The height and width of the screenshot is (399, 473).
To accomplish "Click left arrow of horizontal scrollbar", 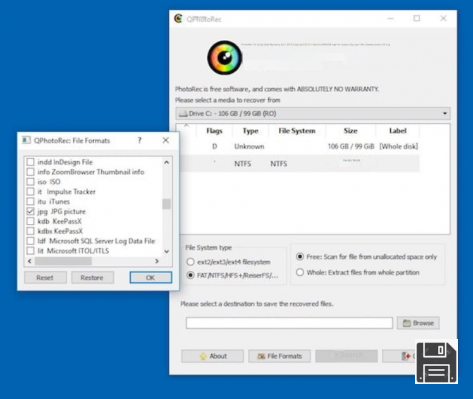I will click(30, 261).
